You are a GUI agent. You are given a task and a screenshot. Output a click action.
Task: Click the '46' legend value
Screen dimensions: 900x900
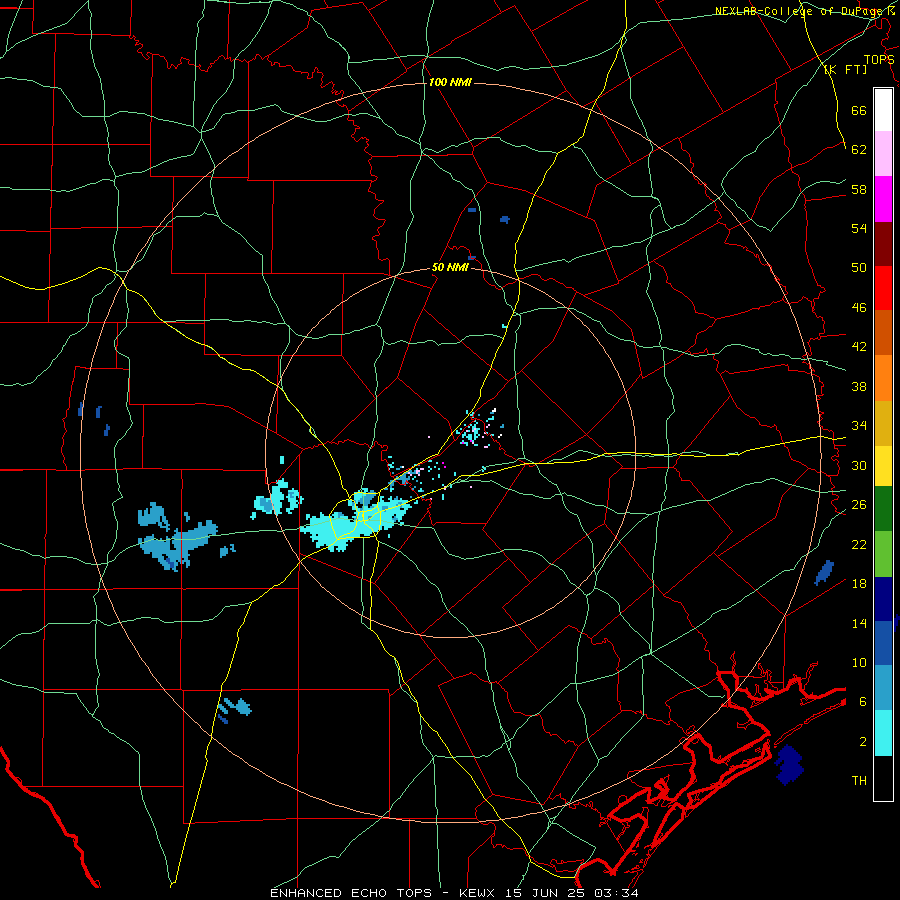click(x=859, y=308)
